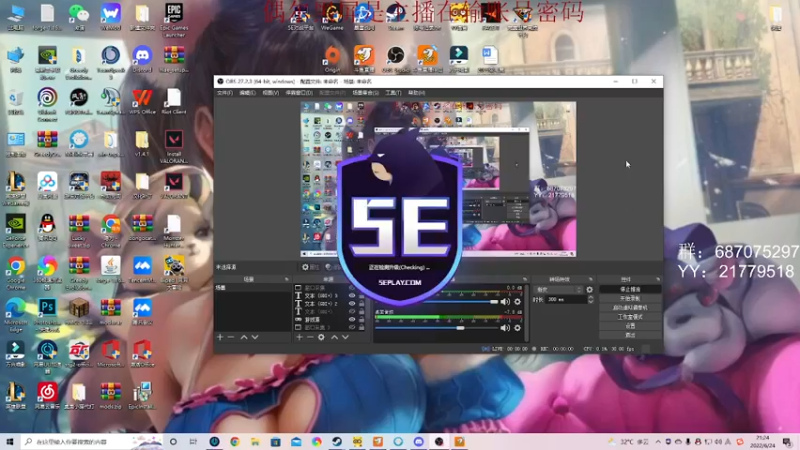This screenshot has height=450, width=800.
Task: Click the start recording button in Controls
Action: 630,298
